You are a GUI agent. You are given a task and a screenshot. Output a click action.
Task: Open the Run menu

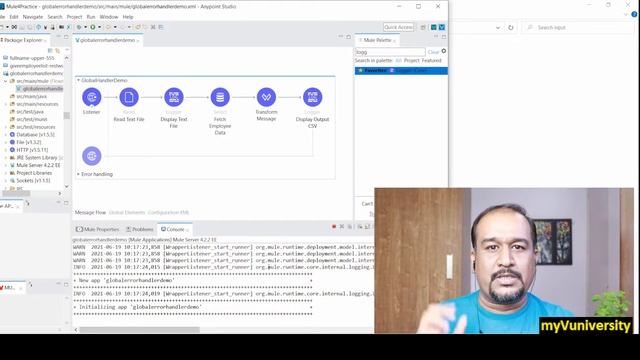91,17
